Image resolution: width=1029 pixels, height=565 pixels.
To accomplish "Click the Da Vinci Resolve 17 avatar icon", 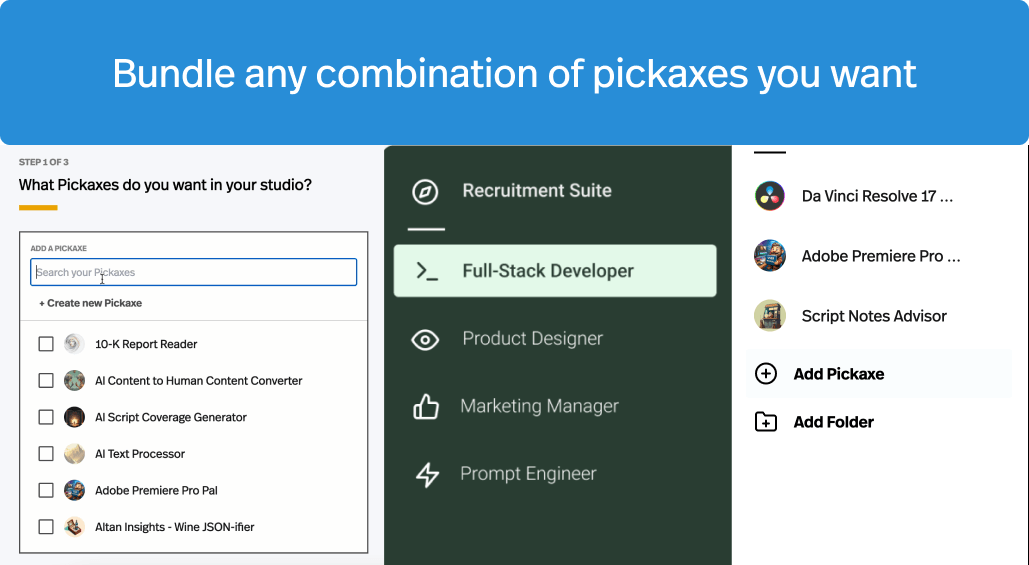I will pos(769,196).
